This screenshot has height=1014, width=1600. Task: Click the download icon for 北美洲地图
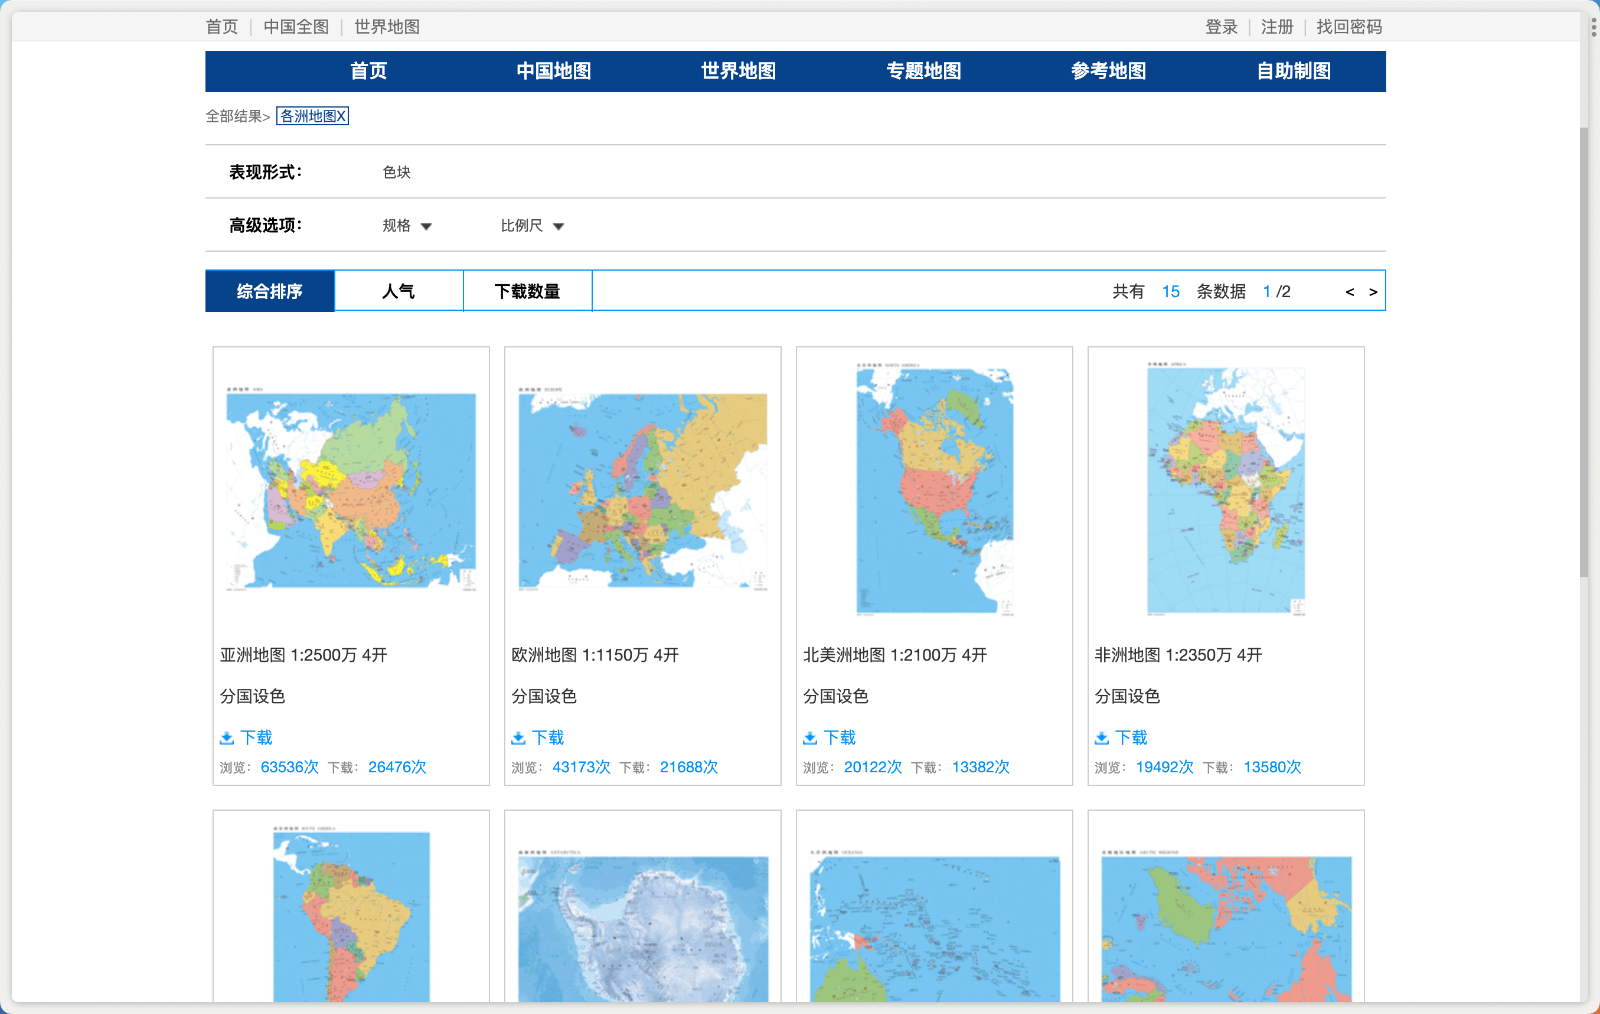coord(810,737)
